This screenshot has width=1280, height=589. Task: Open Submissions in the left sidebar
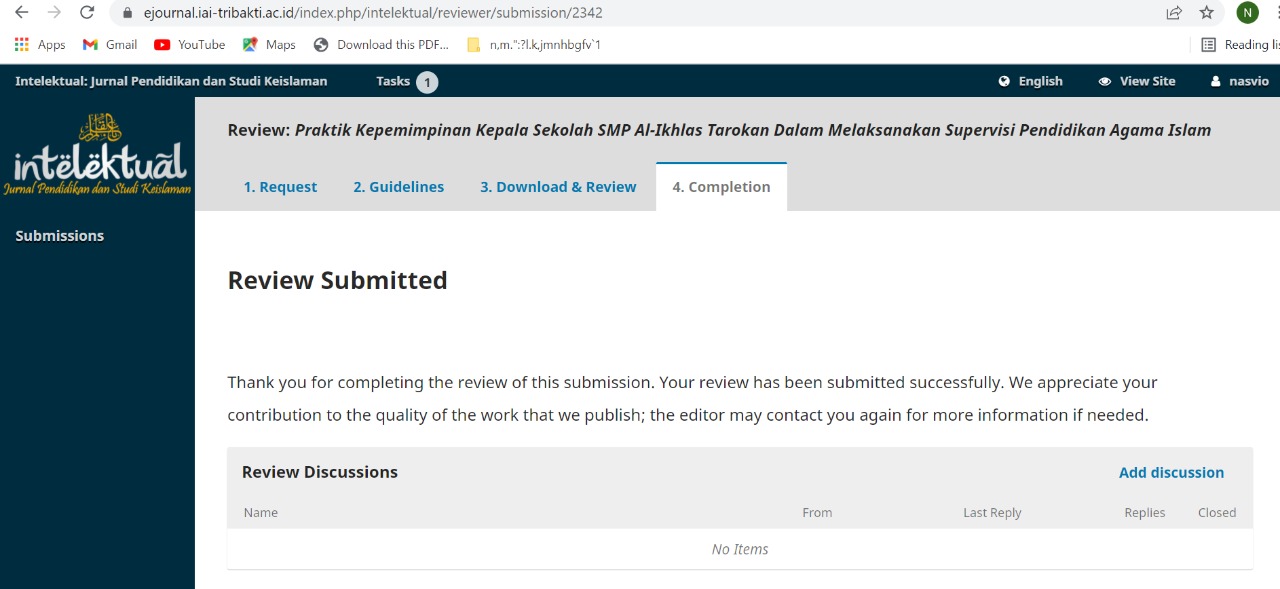tap(60, 236)
